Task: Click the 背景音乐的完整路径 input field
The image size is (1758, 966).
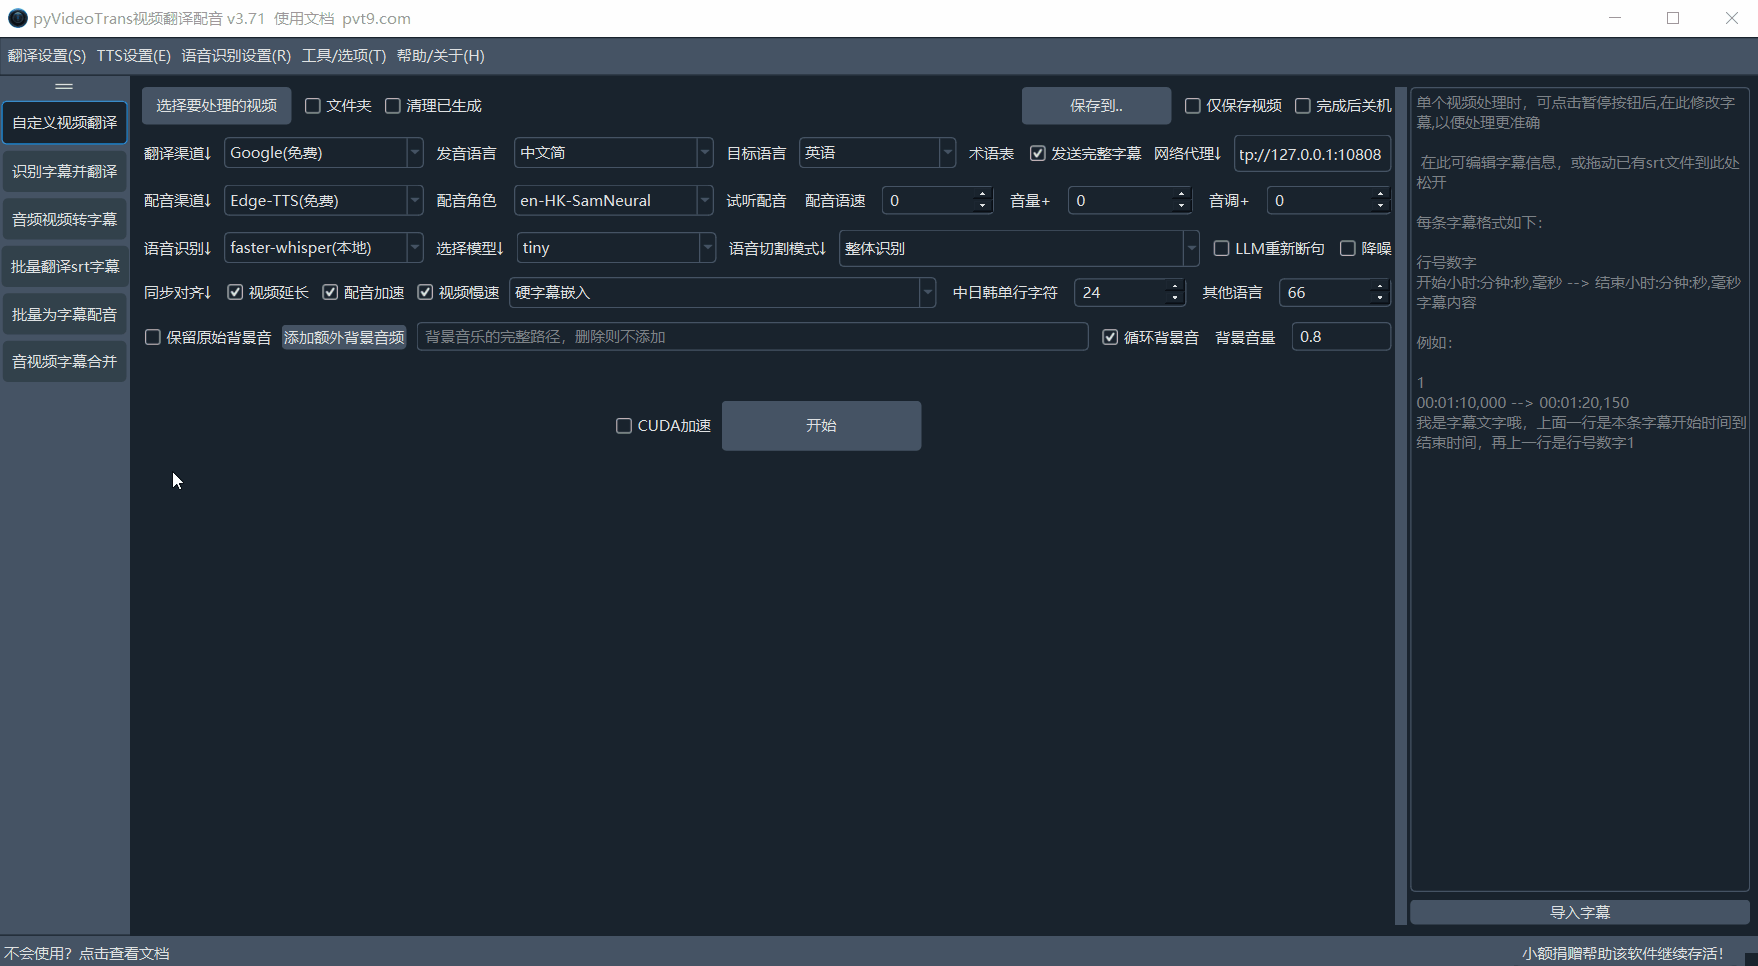Action: pos(752,337)
